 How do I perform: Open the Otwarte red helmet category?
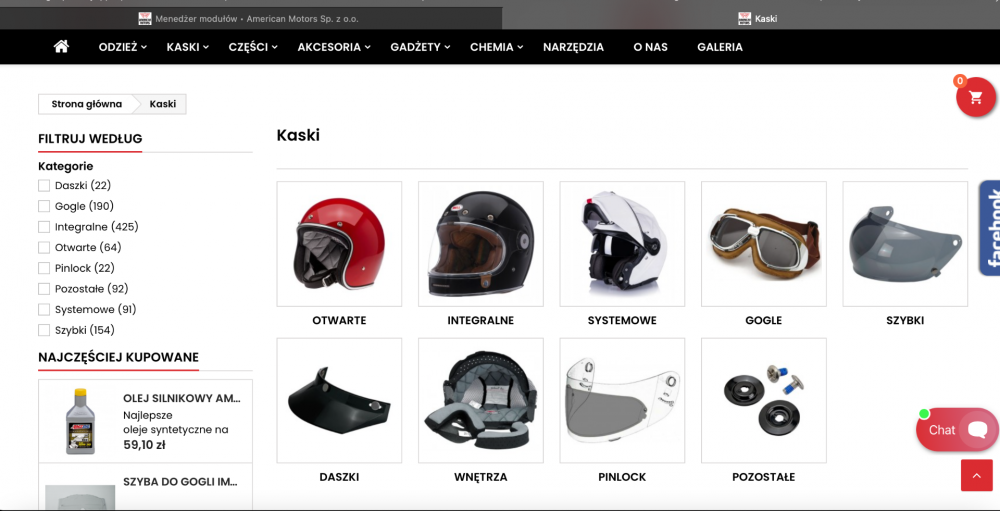(x=339, y=244)
